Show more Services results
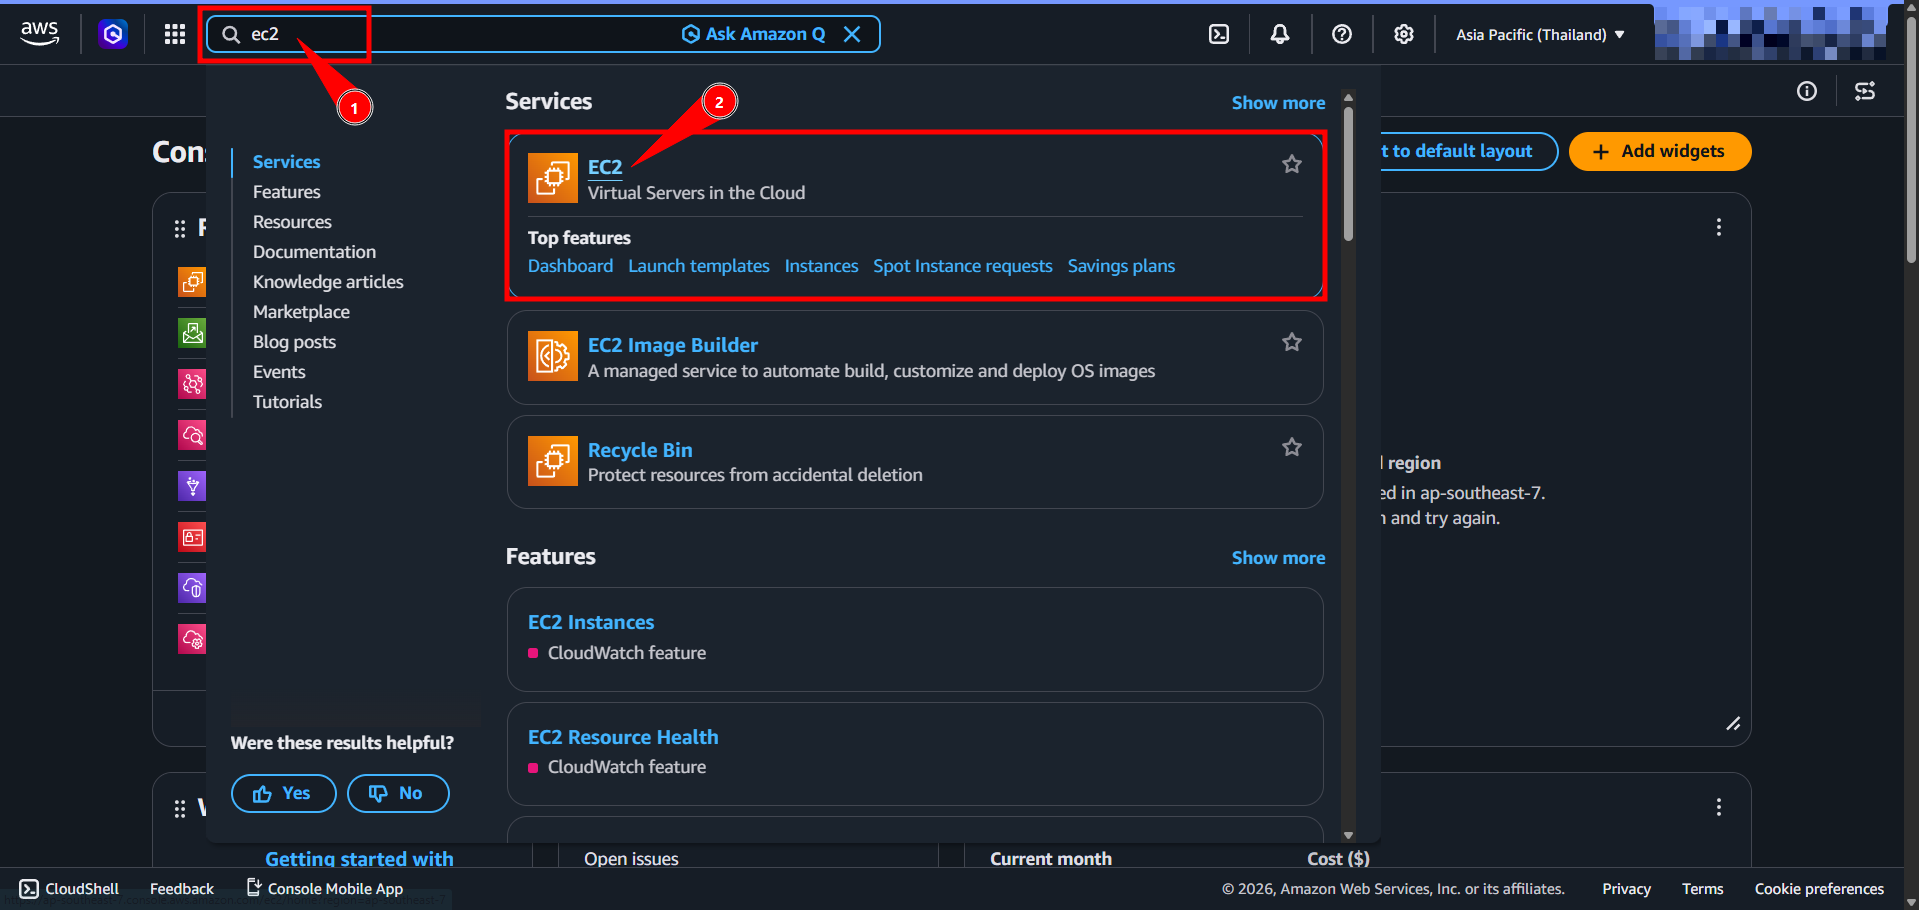1919x910 pixels. pyautogui.click(x=1278, y=103)
